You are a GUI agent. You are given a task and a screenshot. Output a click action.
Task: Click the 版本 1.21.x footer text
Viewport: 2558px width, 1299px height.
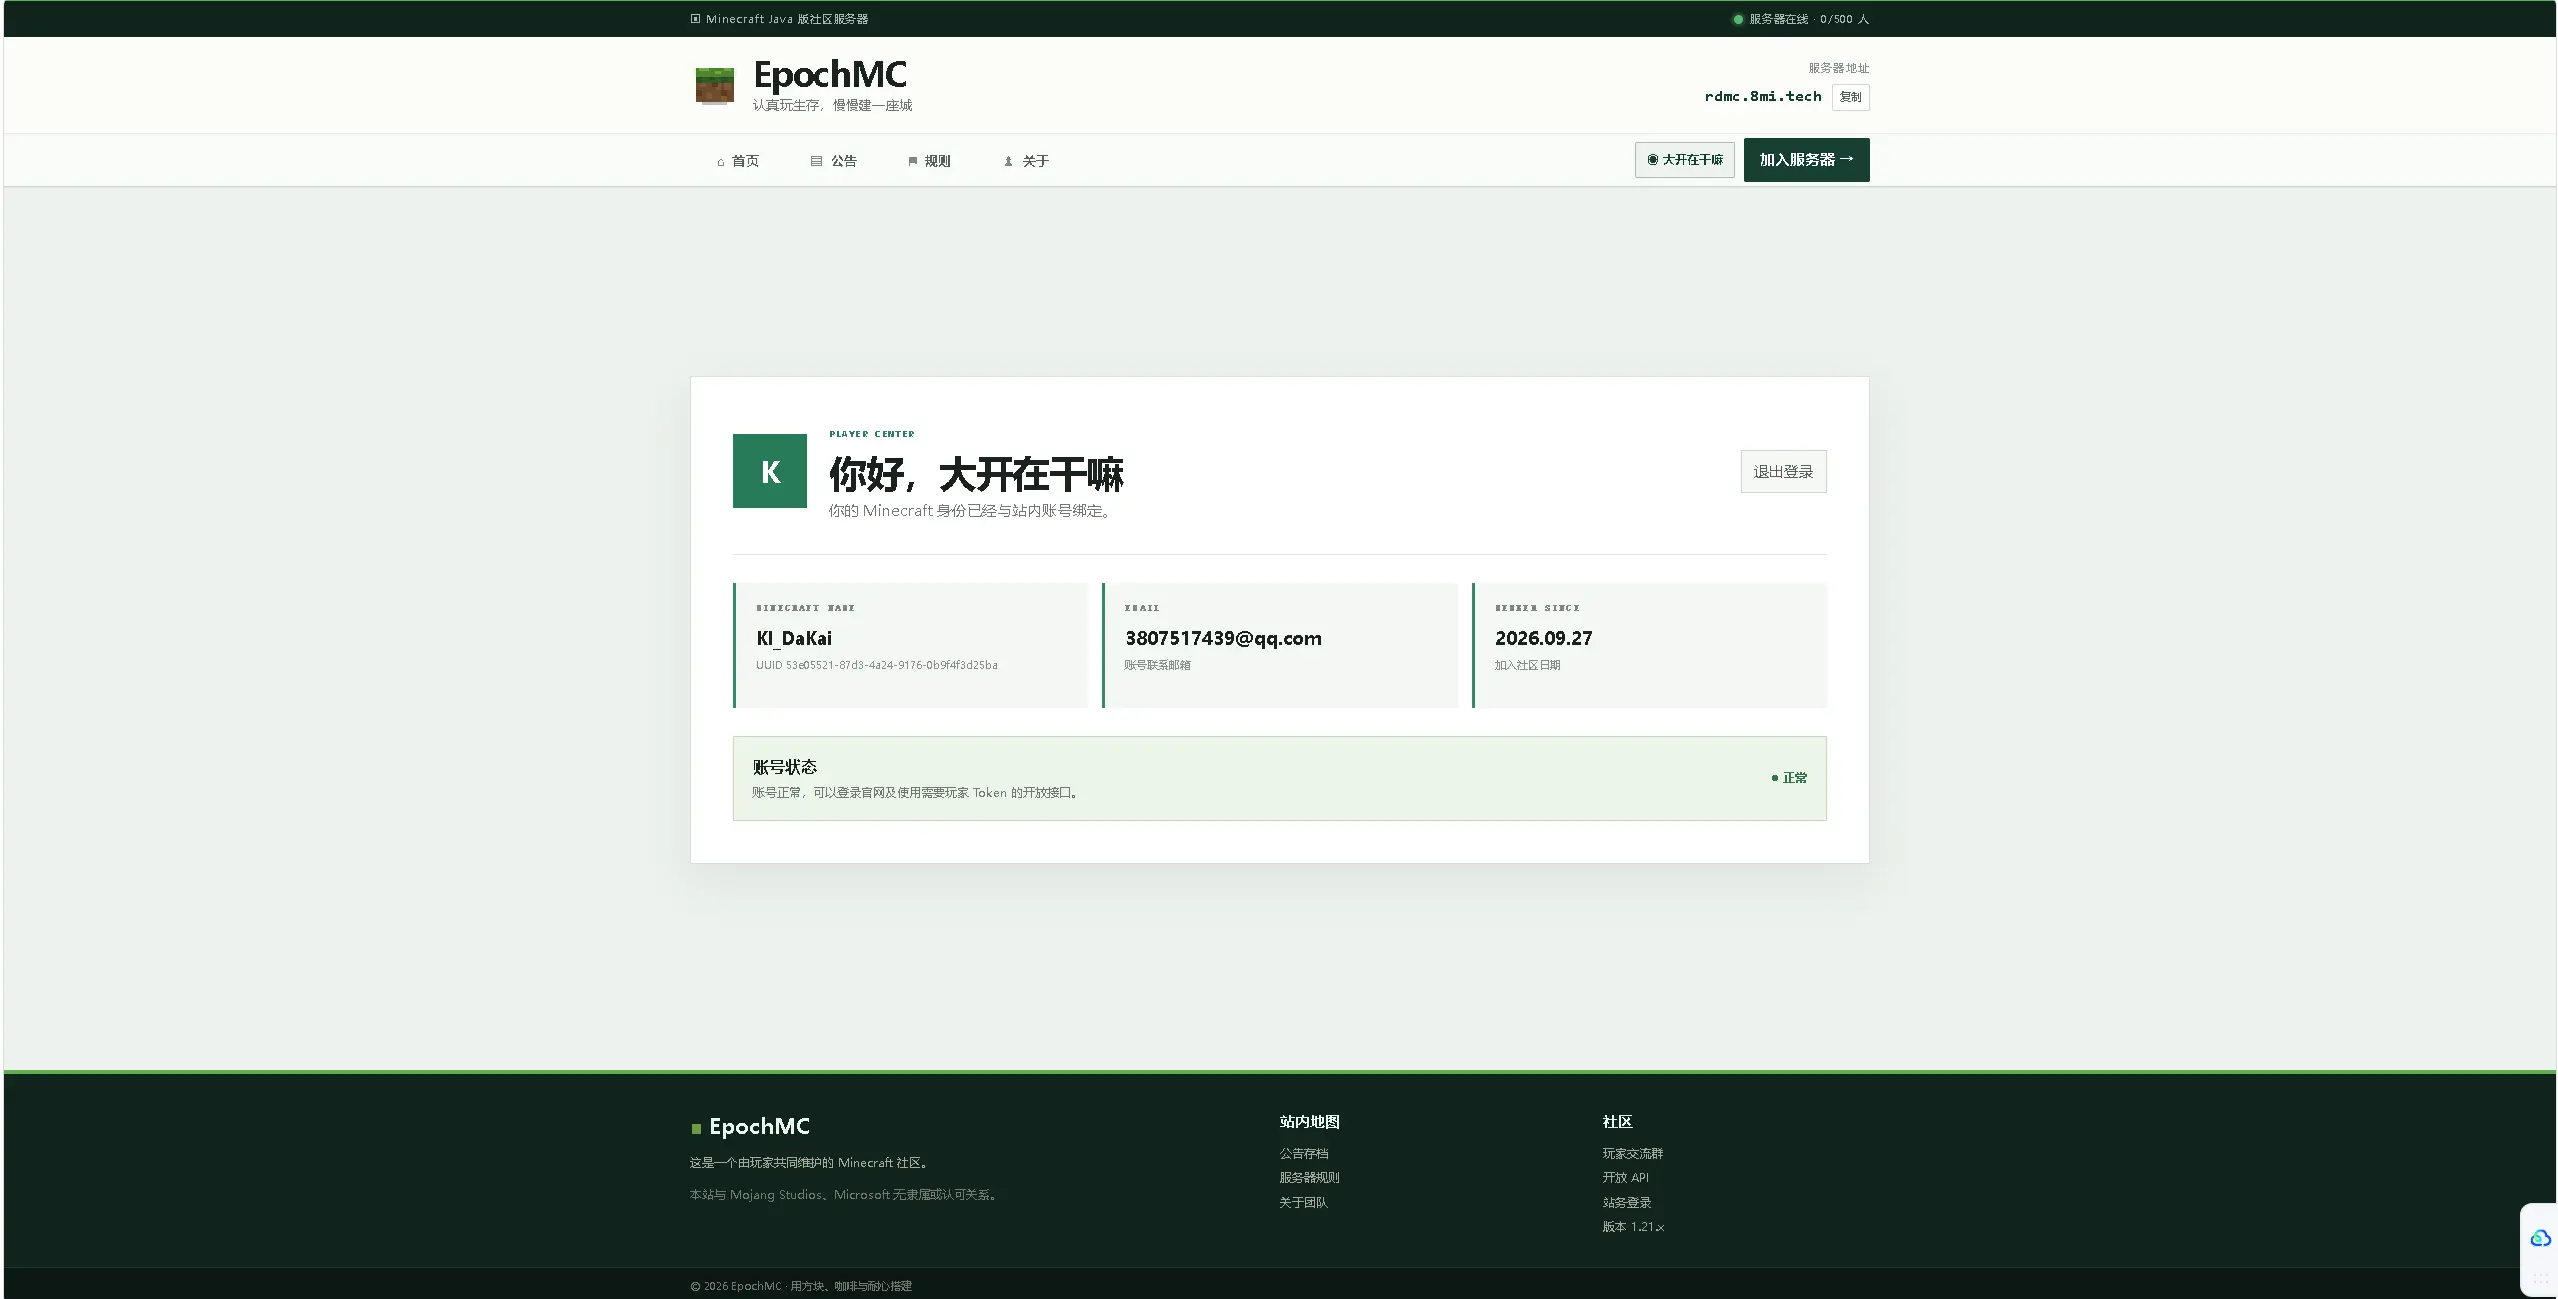coord(1633,1227)
